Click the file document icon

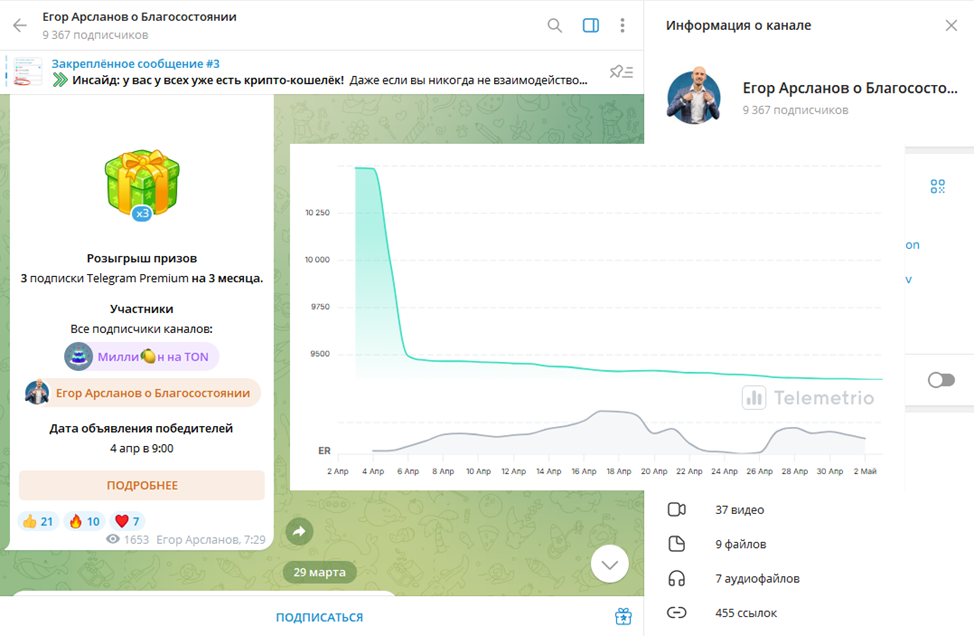coord(676,544)
